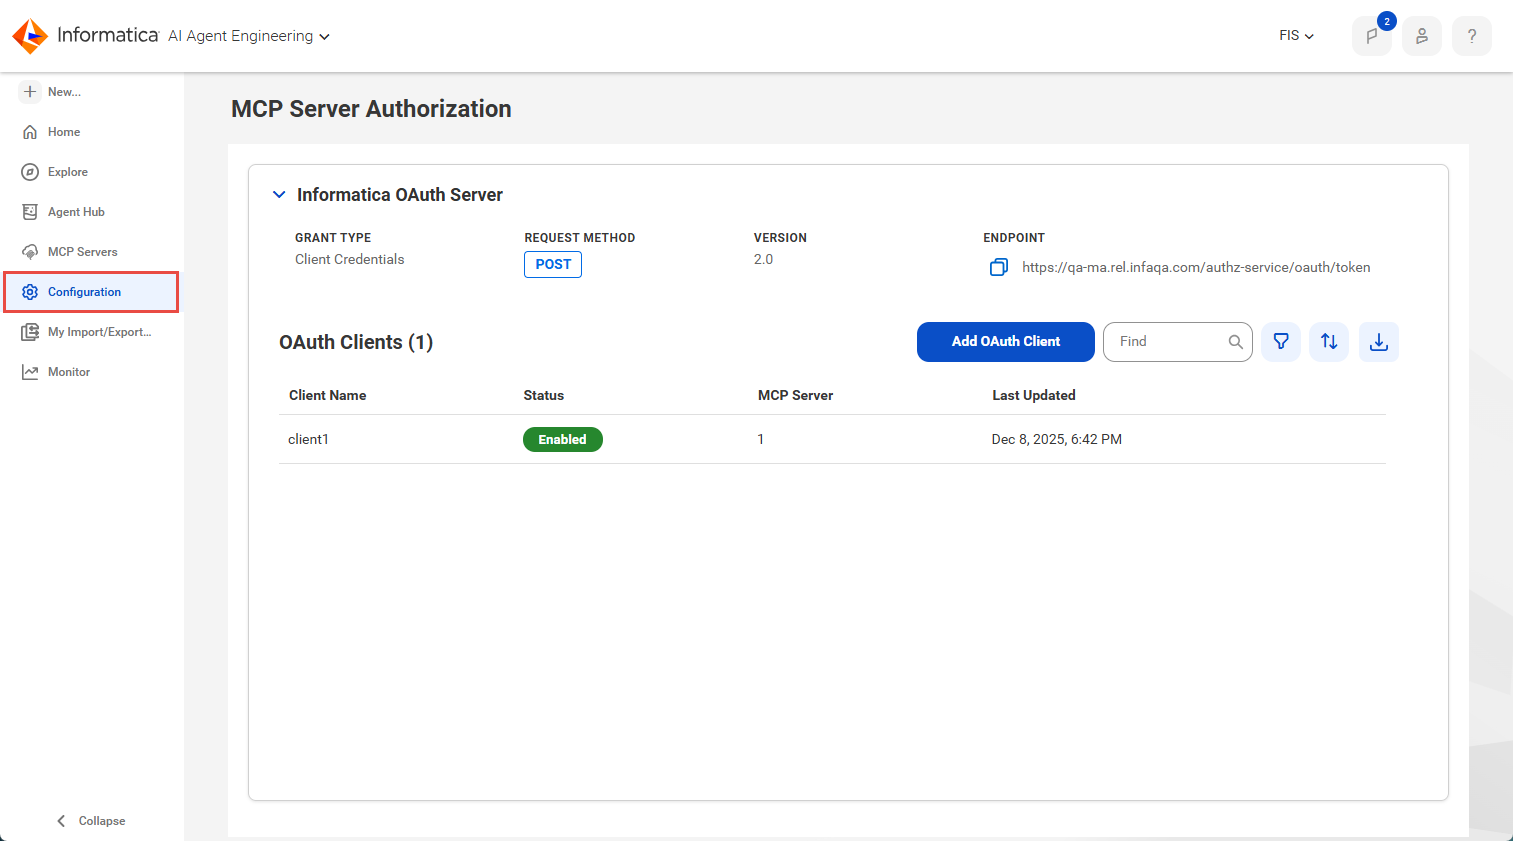Open the filter funnel icon

pos(1281,342)
